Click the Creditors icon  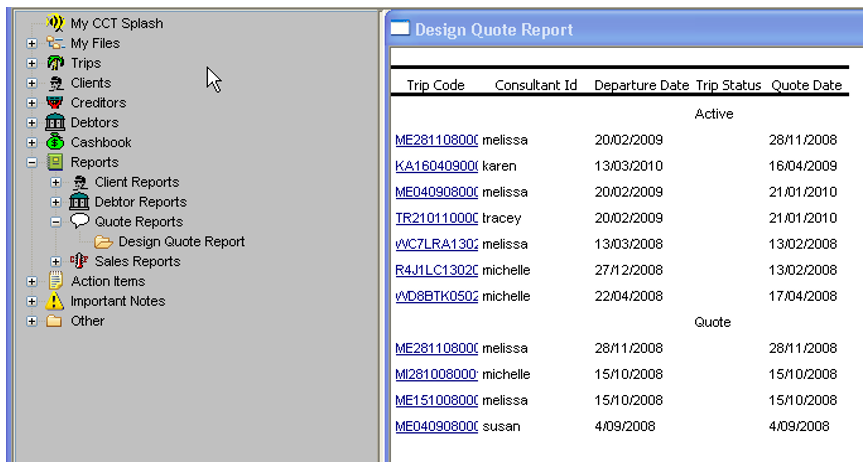coord(55,103)
